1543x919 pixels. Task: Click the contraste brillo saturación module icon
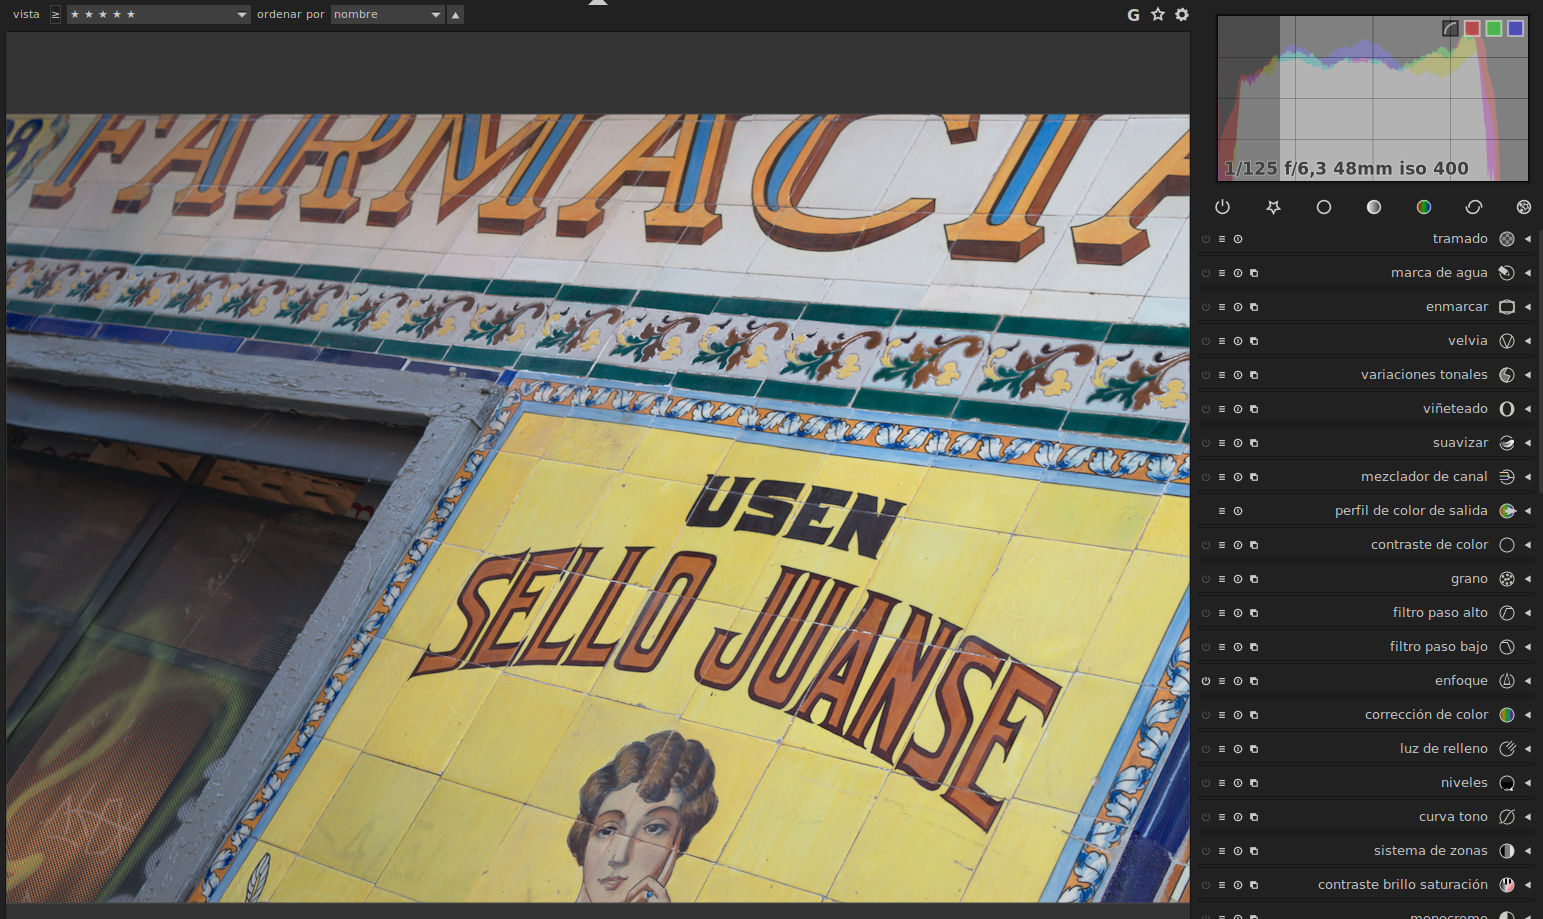coord(1507,885)
